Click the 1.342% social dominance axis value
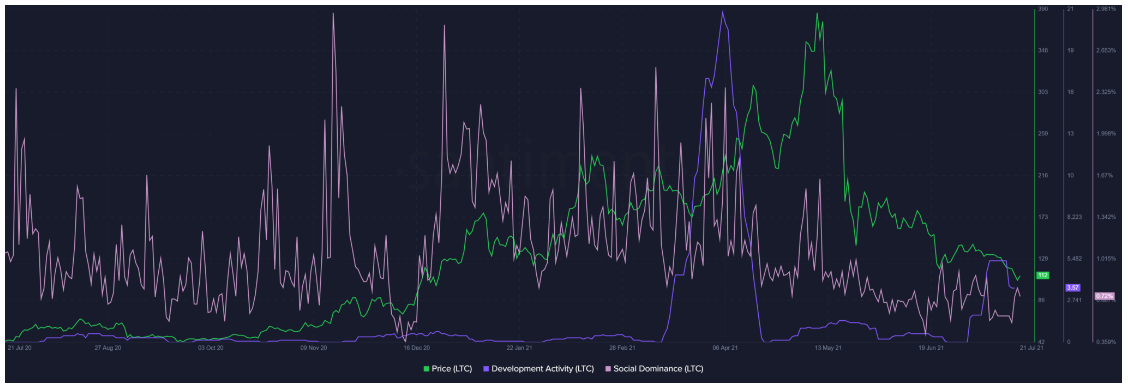This screenshot has width=1128, height=388. pos(1105,217)
